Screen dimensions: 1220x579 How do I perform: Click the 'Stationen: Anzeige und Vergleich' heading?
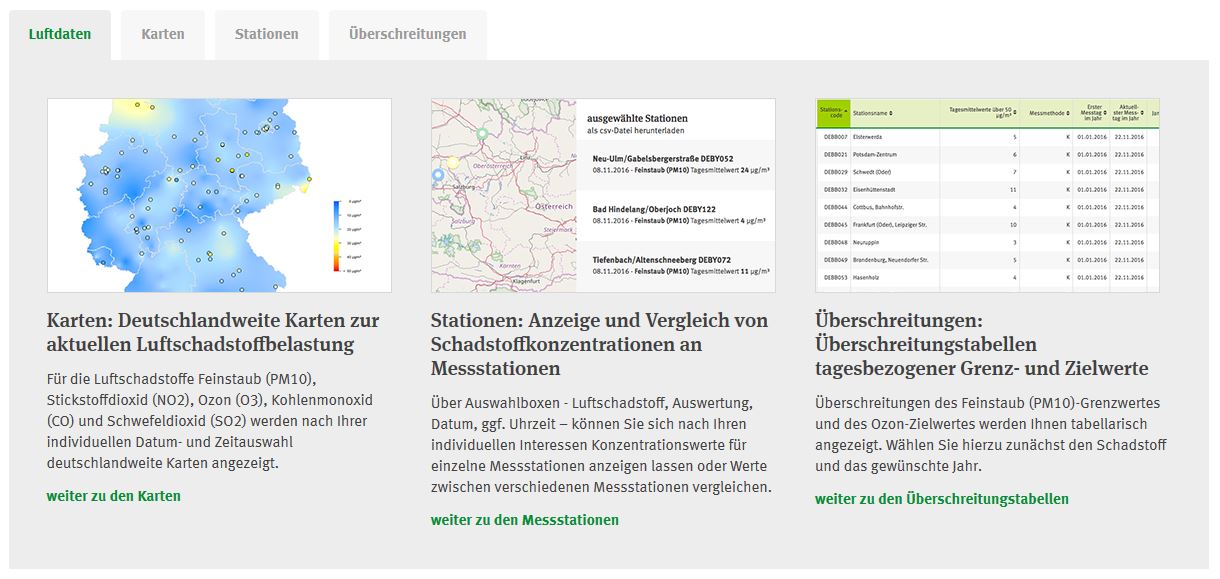click(599, 344)
